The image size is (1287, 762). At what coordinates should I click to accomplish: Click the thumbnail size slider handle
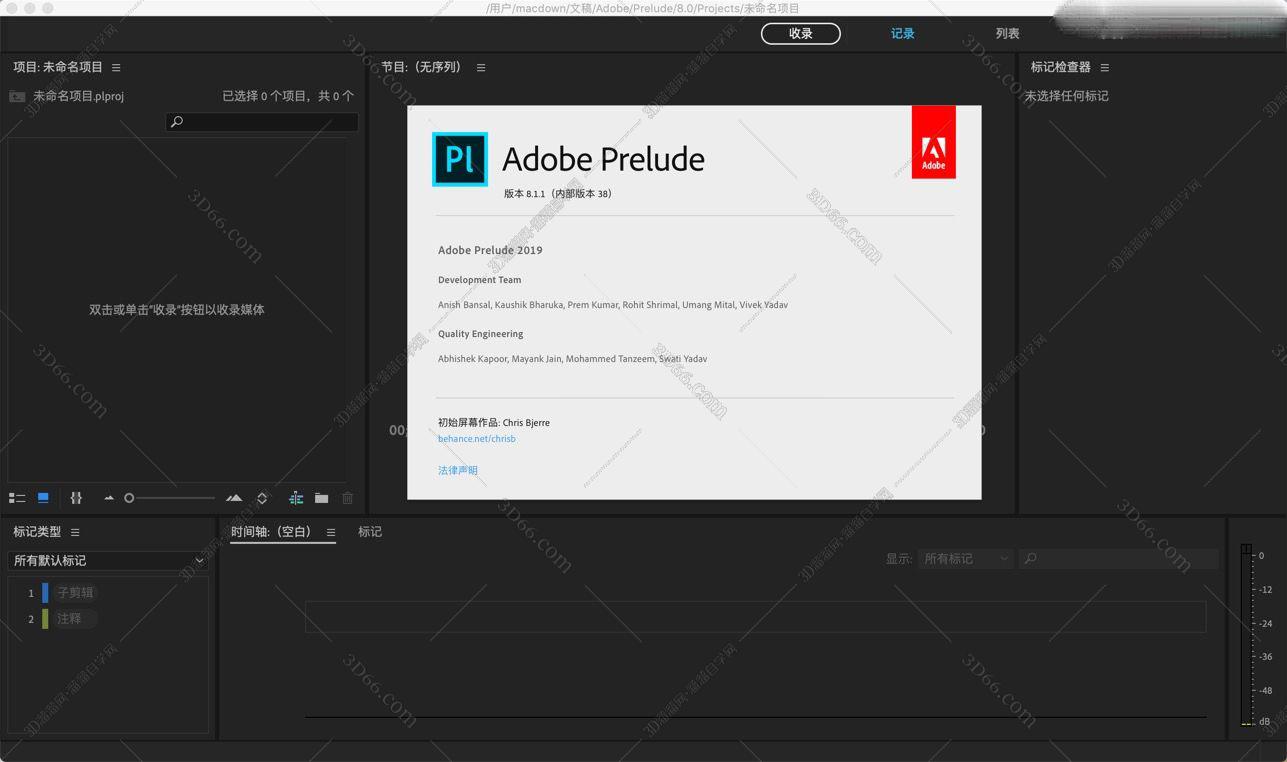129,498
